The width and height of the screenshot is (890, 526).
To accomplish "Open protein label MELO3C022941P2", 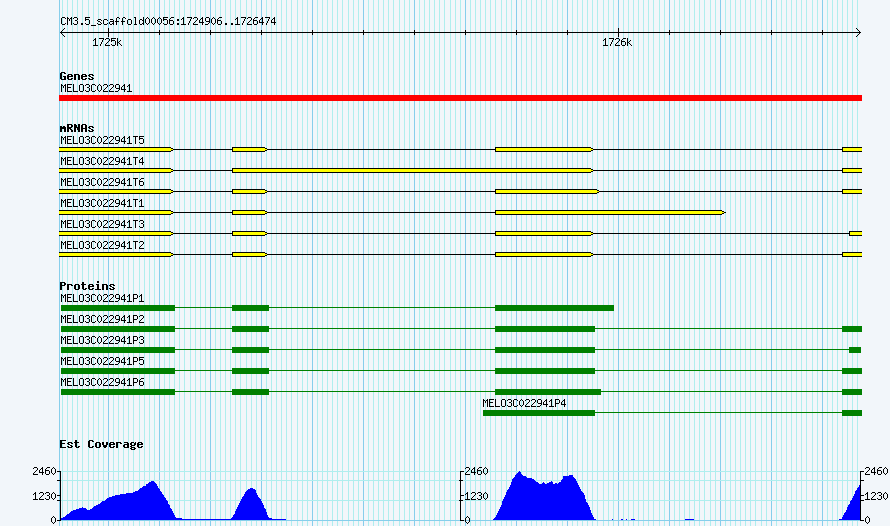I will pos(102,319).
